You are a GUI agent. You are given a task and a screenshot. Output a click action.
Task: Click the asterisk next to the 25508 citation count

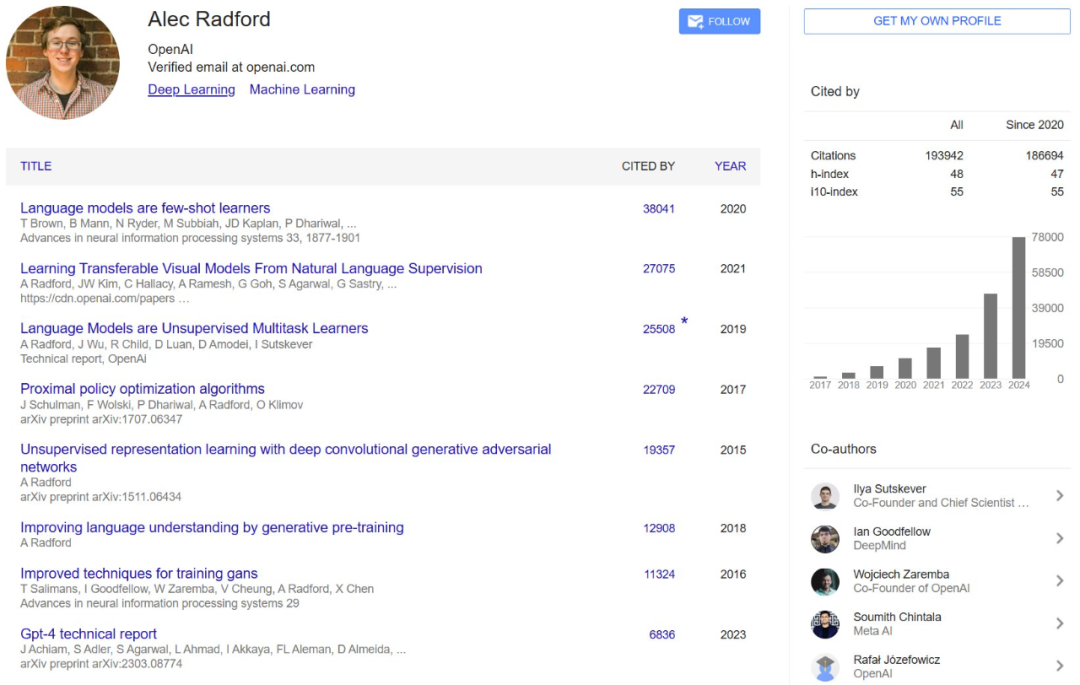click(683, 321)
